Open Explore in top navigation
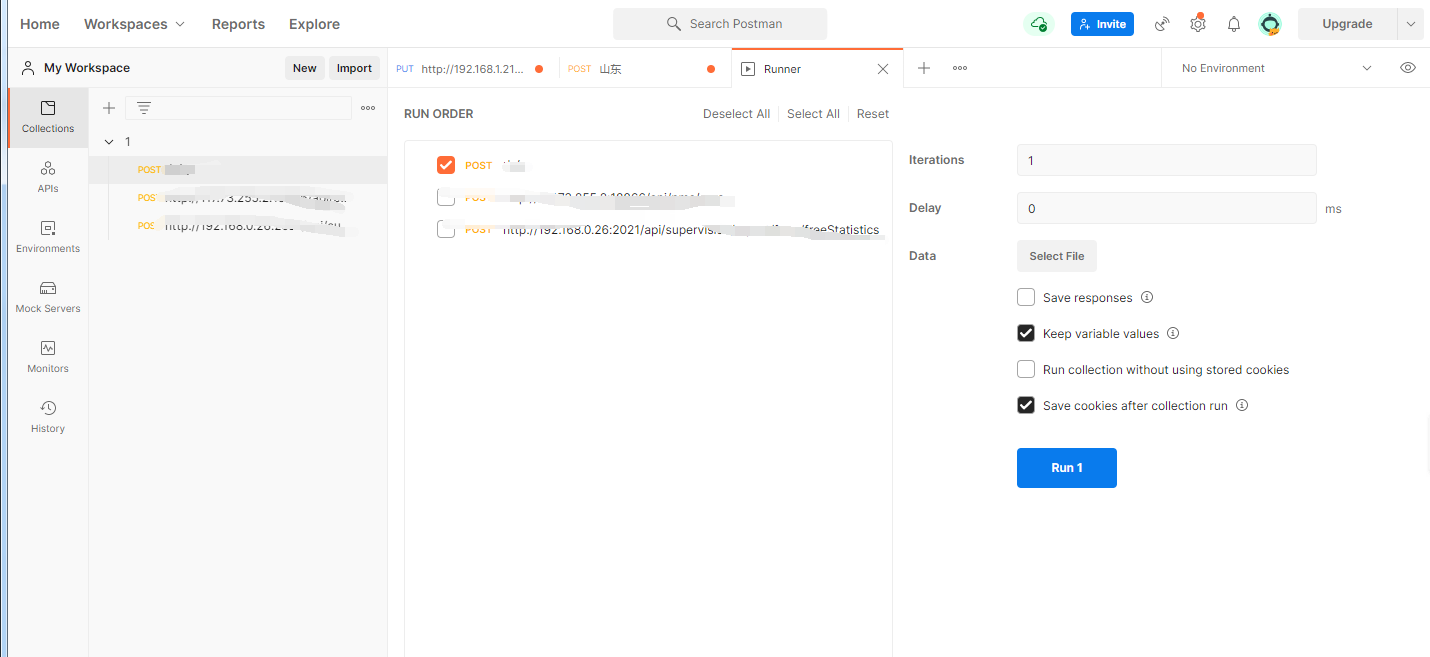 314,24
